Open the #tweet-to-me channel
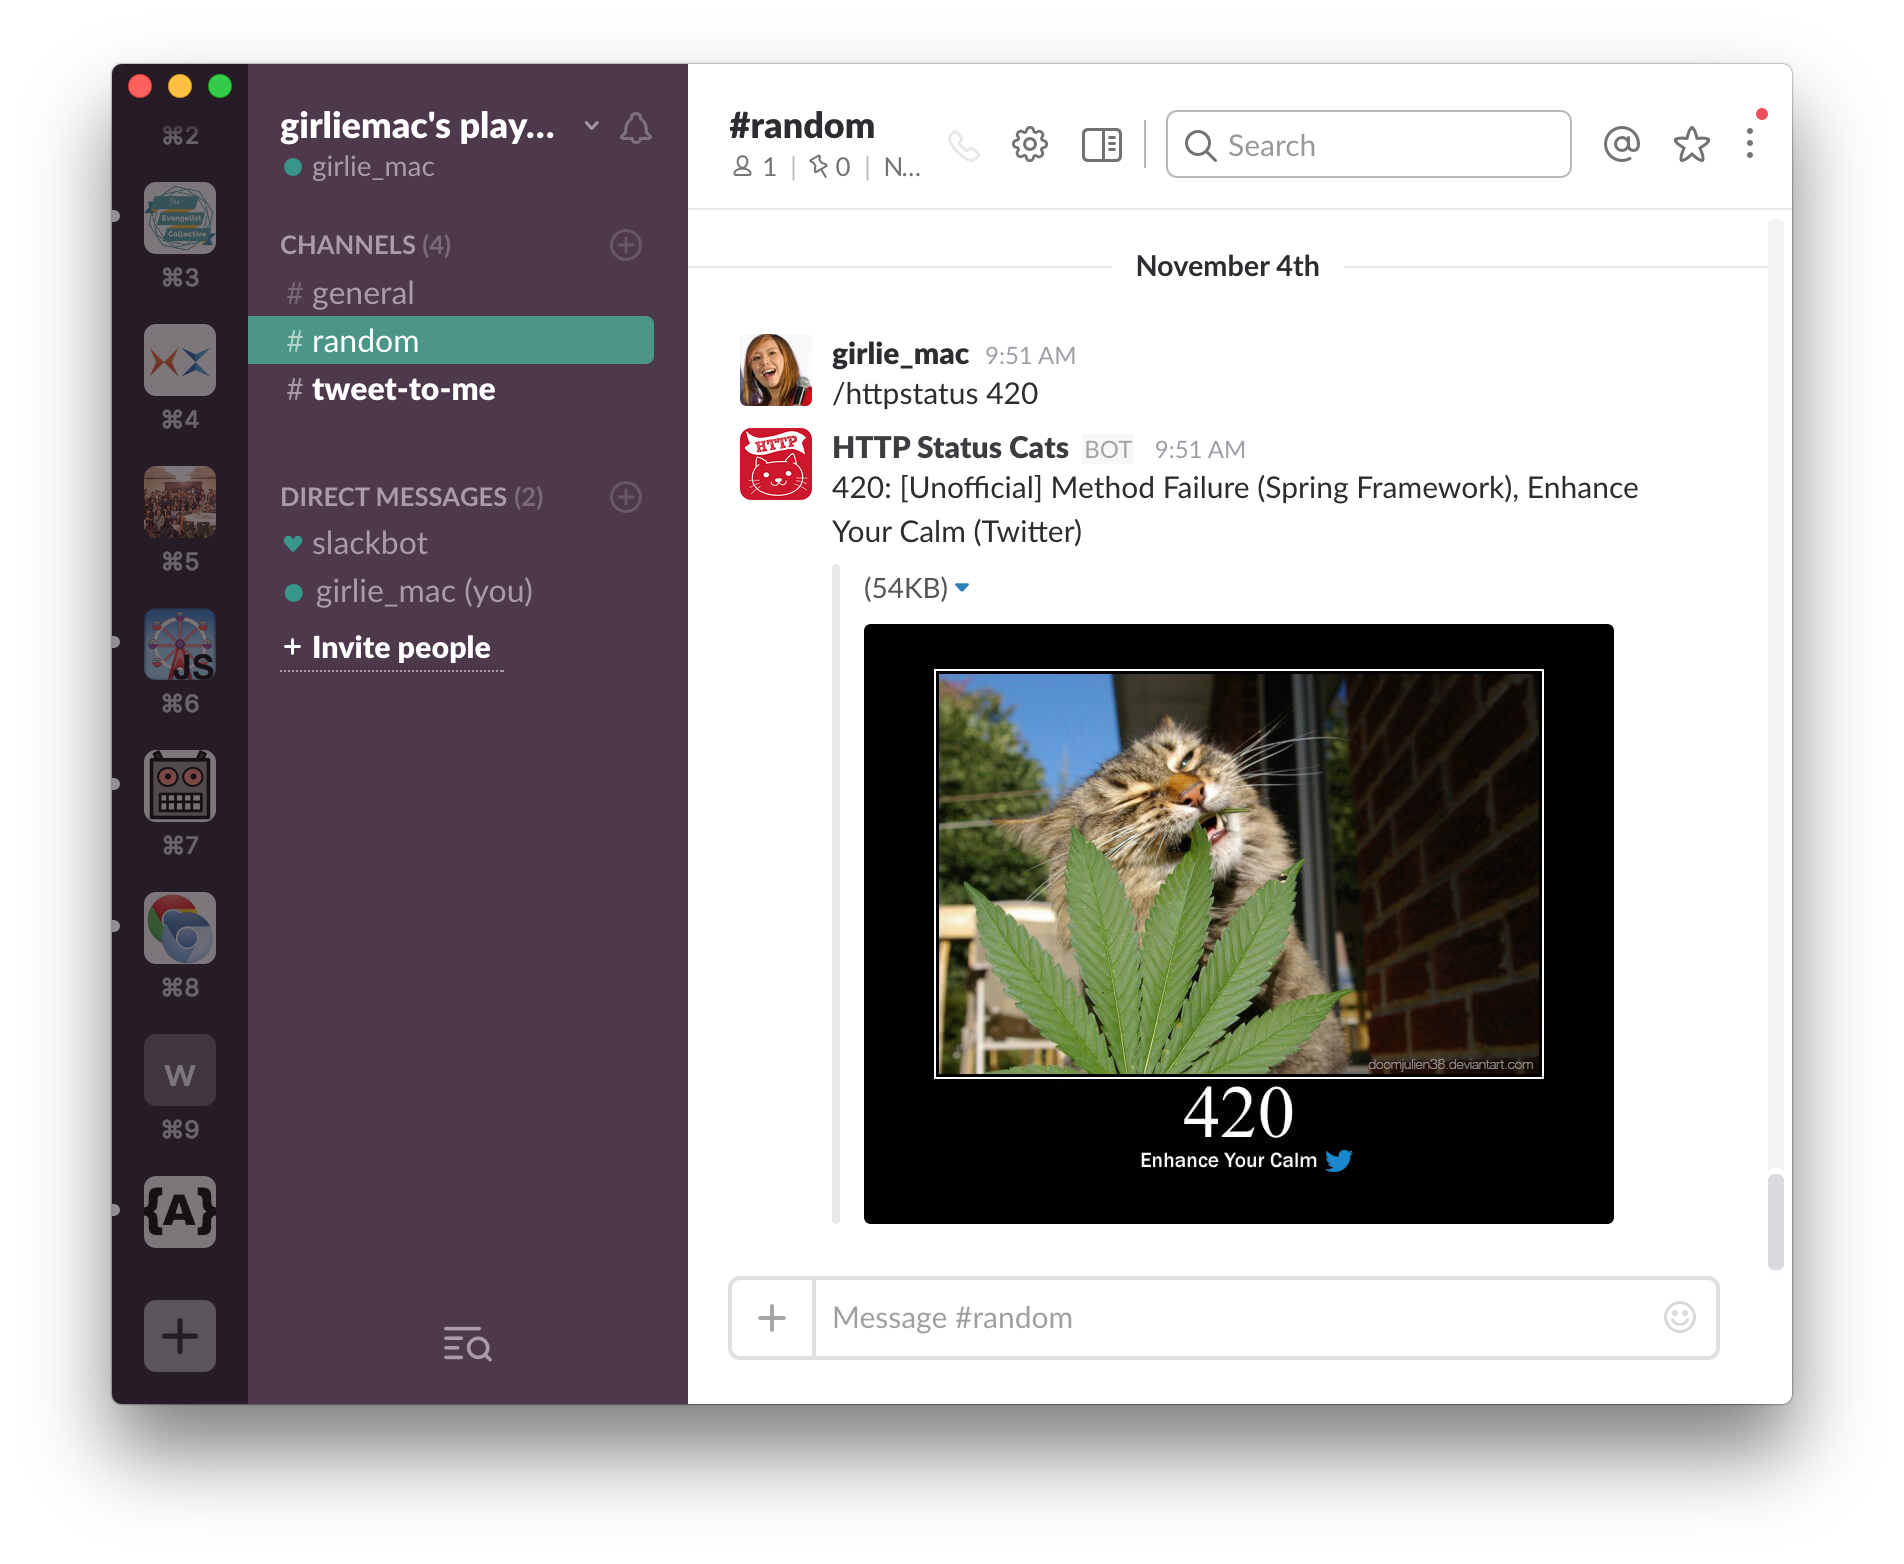Screen dimensions: 1904x1564 (x=403, y=389)
